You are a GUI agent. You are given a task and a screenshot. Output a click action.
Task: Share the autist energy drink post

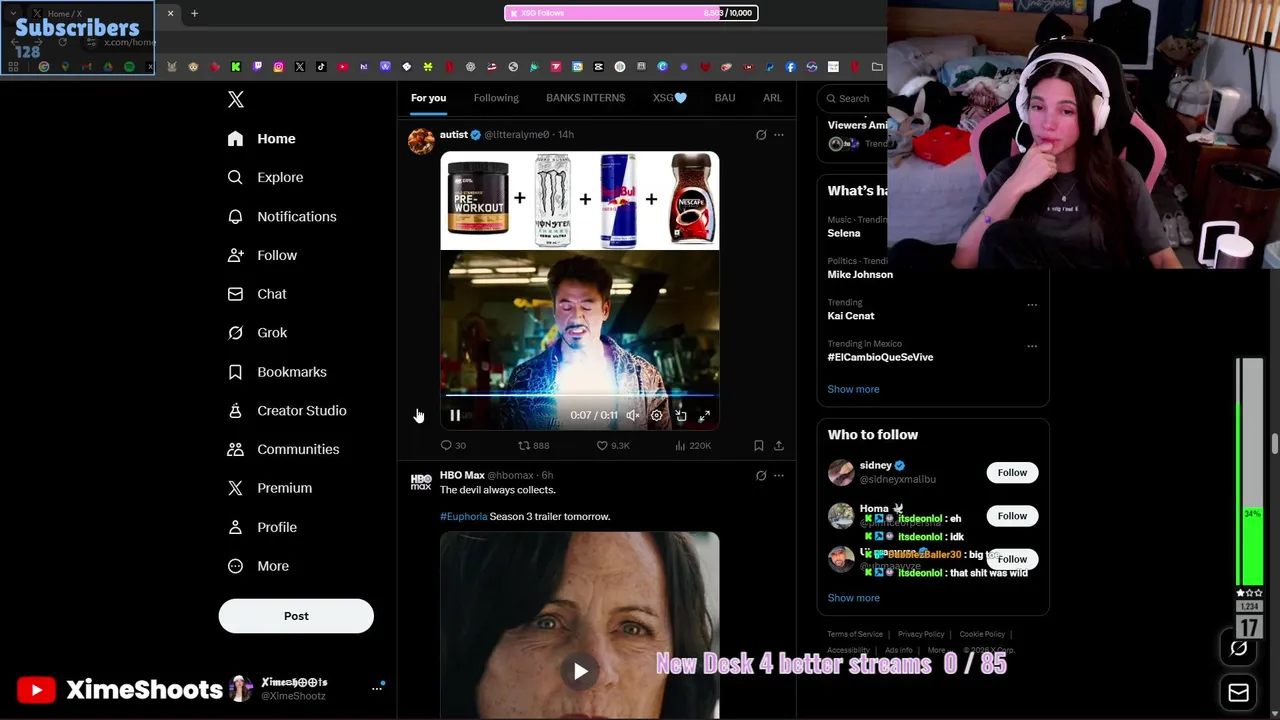(x=779, y=445)
